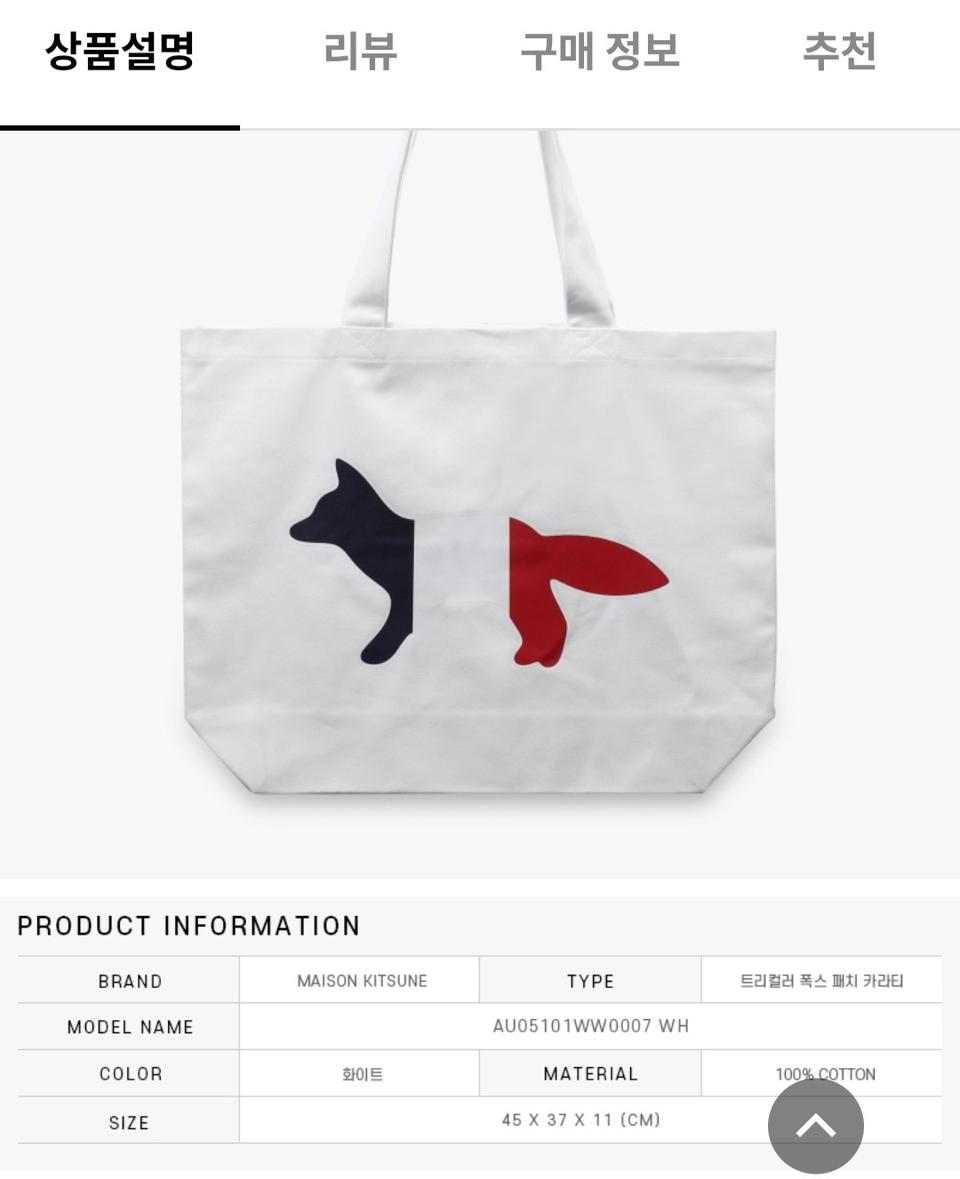Tap the navy fox head logo on bag

coord(352,562)
